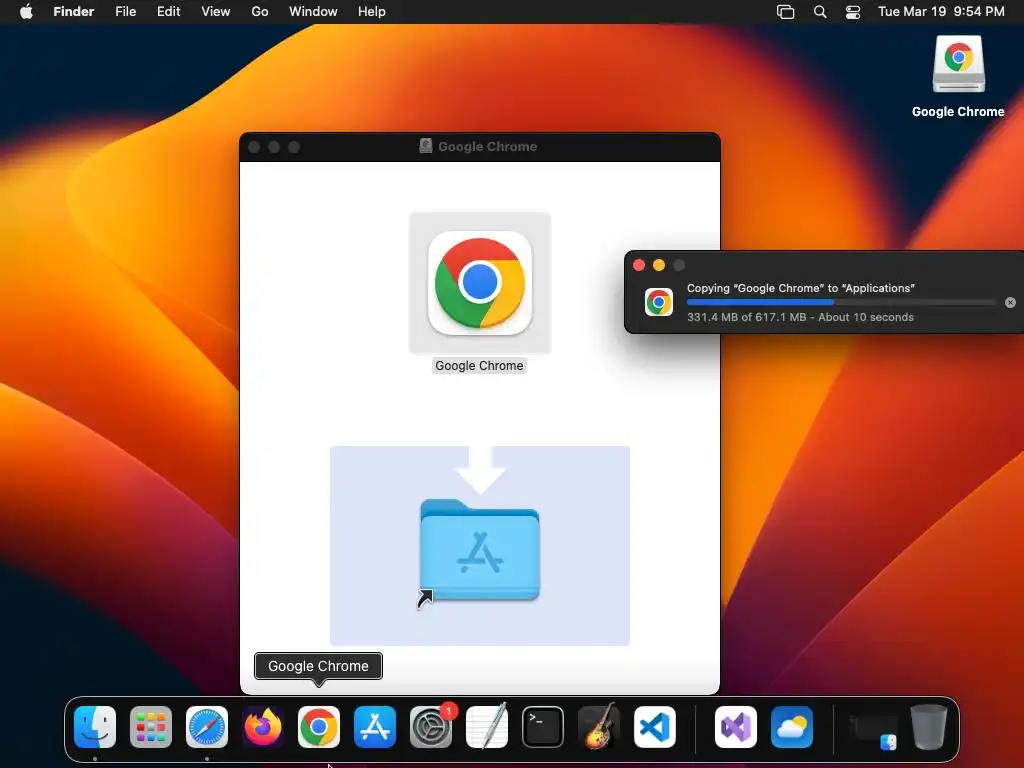Open the cloud weather app in the Dock
The width and height of the screenshot is (1024, 768).
point(792,727)
